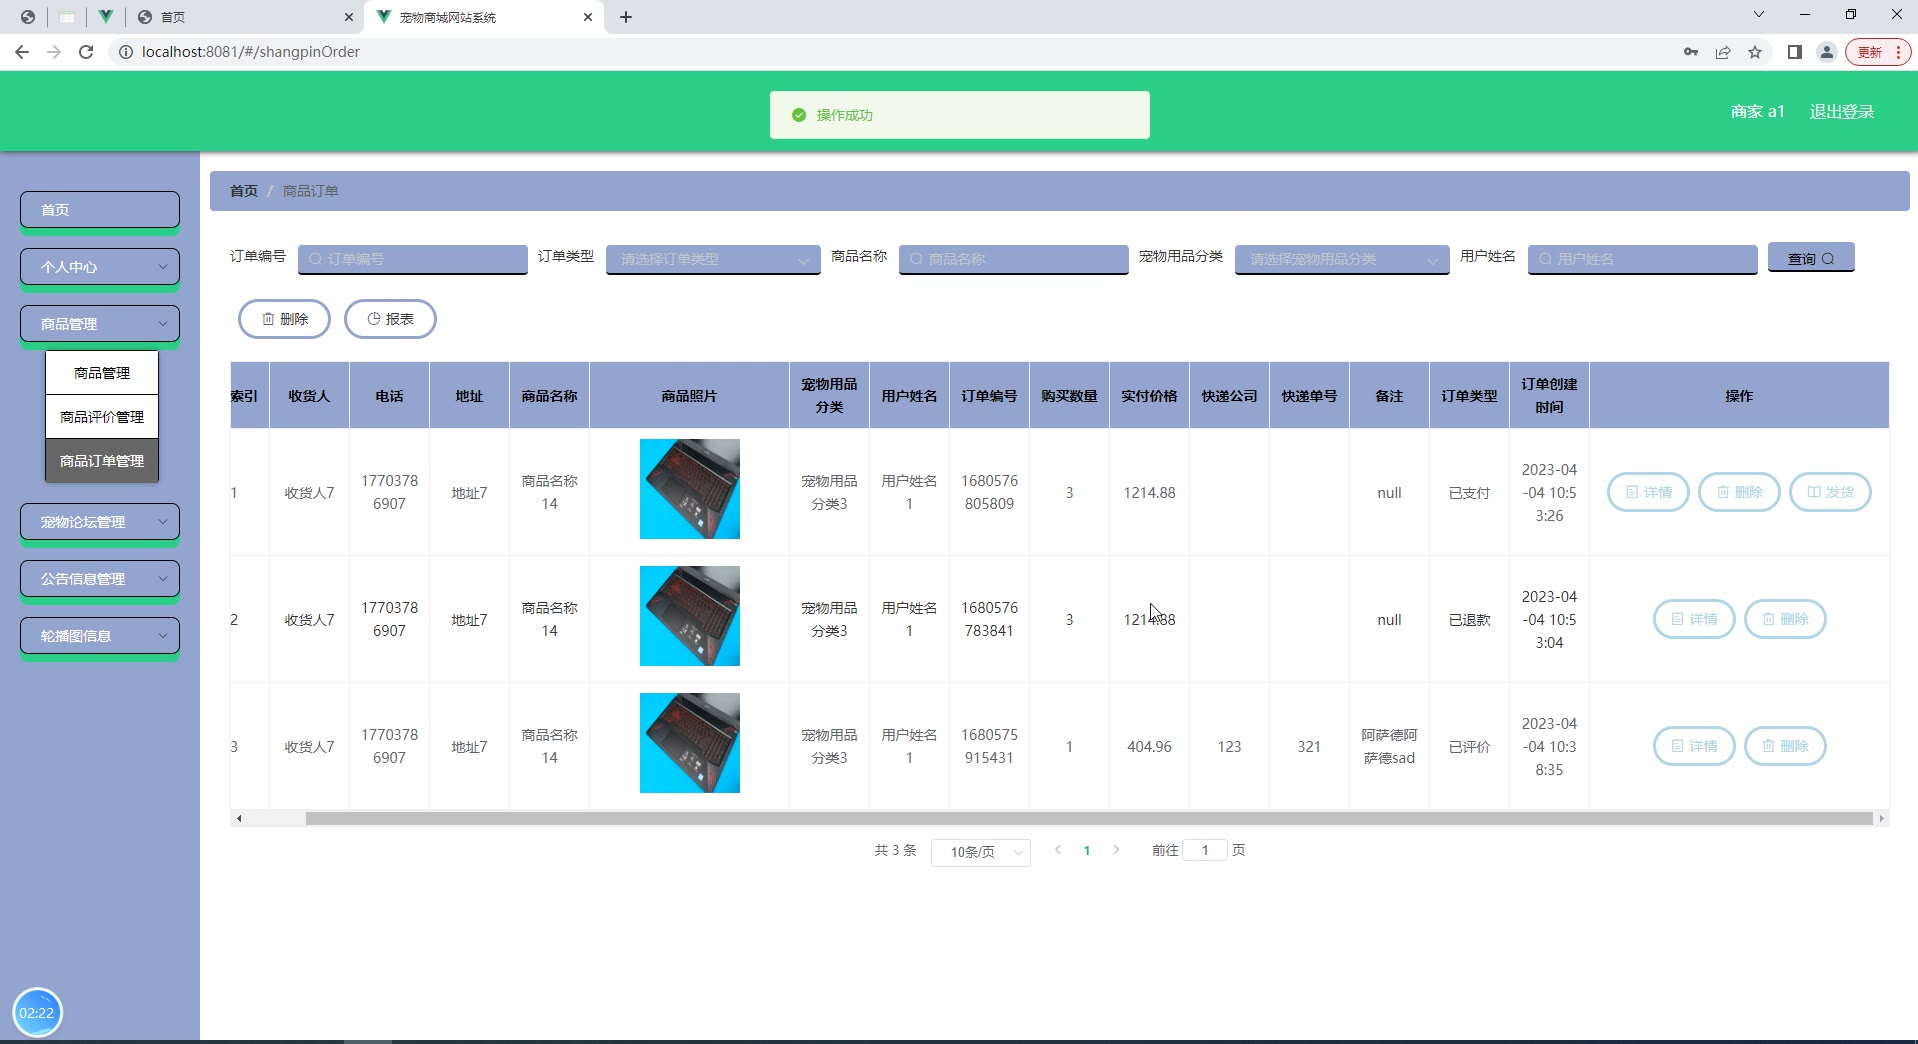This screenshot has width=1918, height=1044.
Task: Delete order 1680576805809 row
Action: pos(1739,492)
